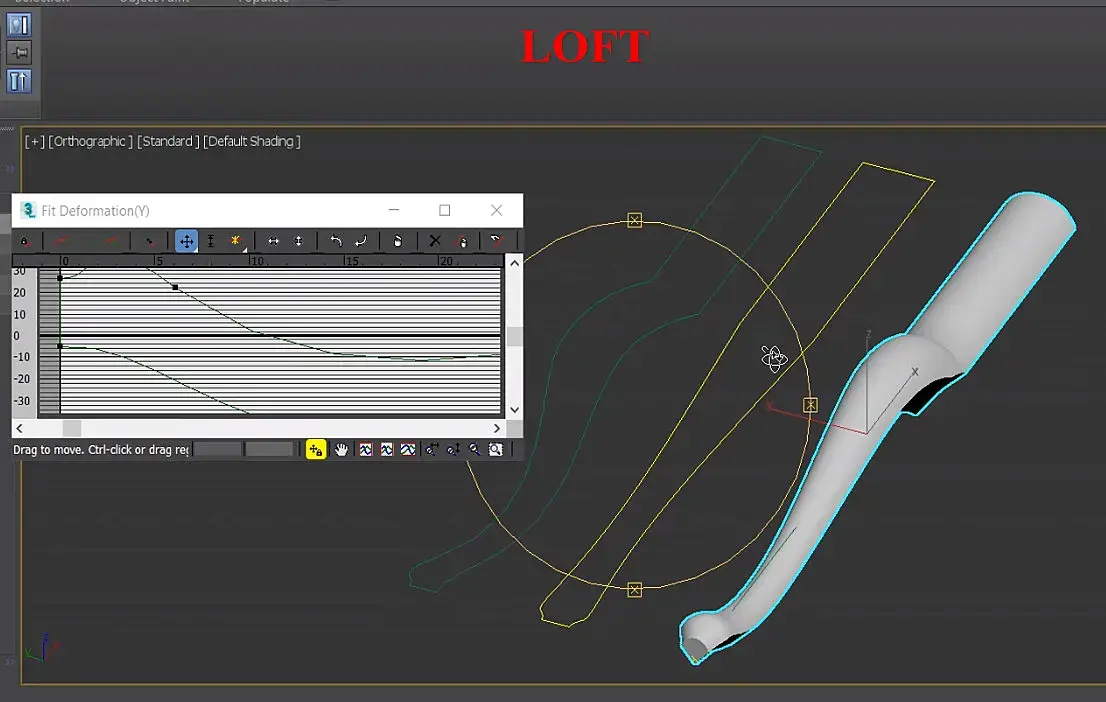Select upper curve start point at zero

(x=60, y=278)
